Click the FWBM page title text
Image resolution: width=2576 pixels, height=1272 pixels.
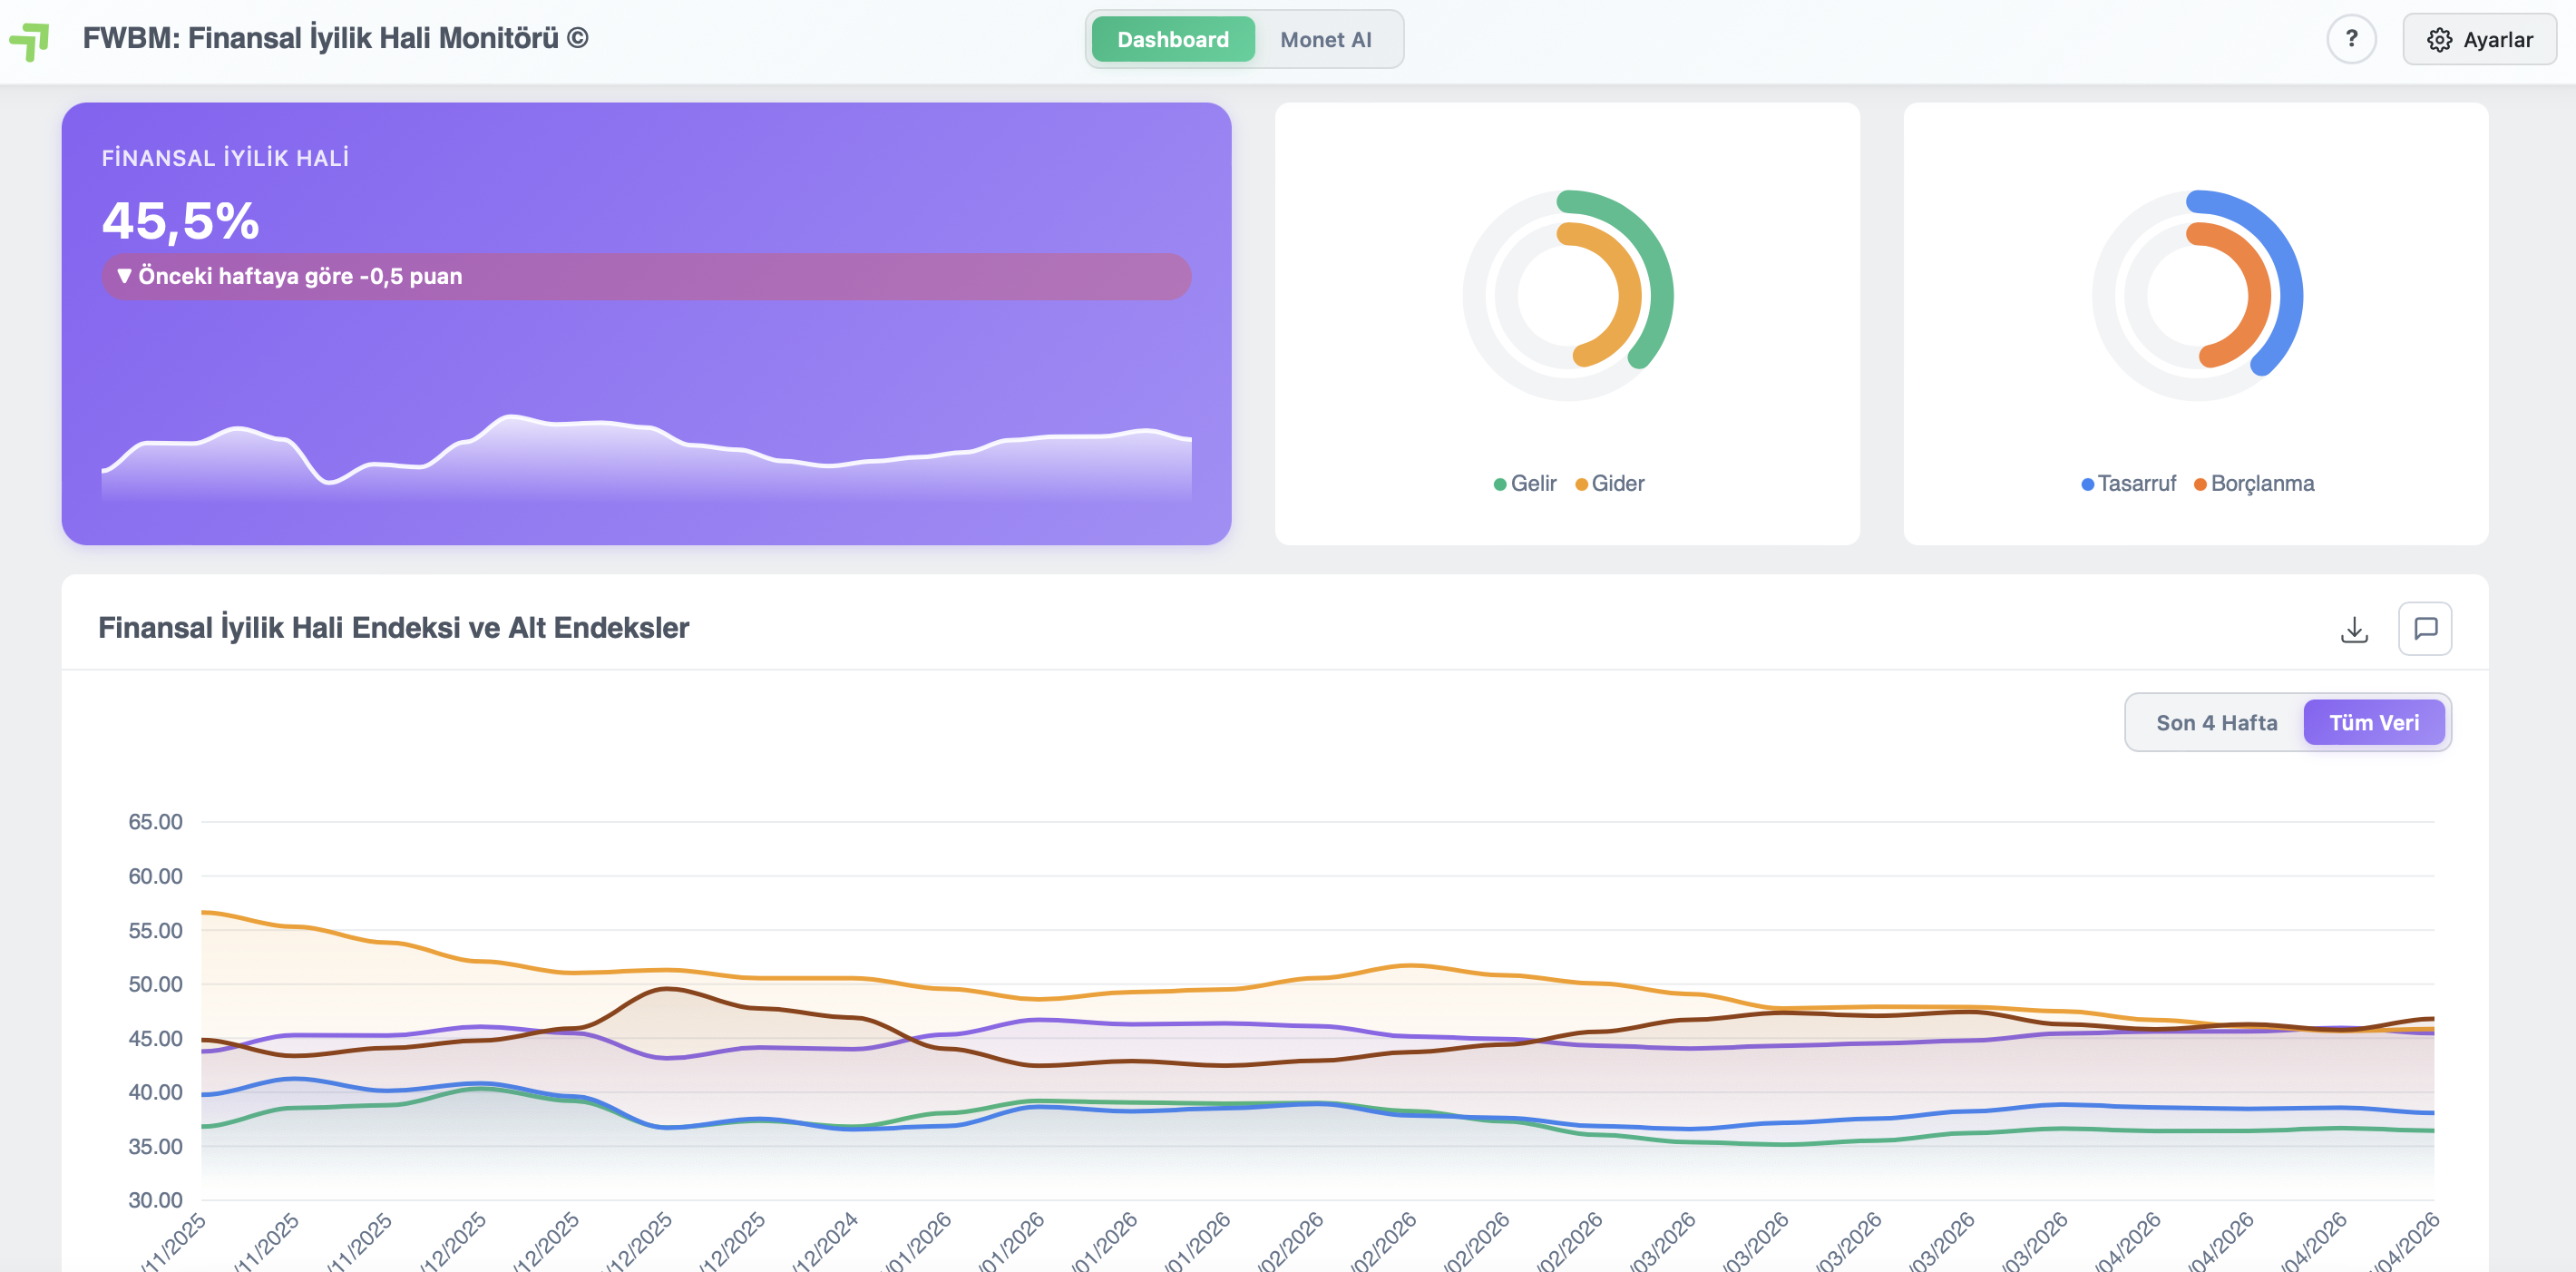(x=335, y=38)
